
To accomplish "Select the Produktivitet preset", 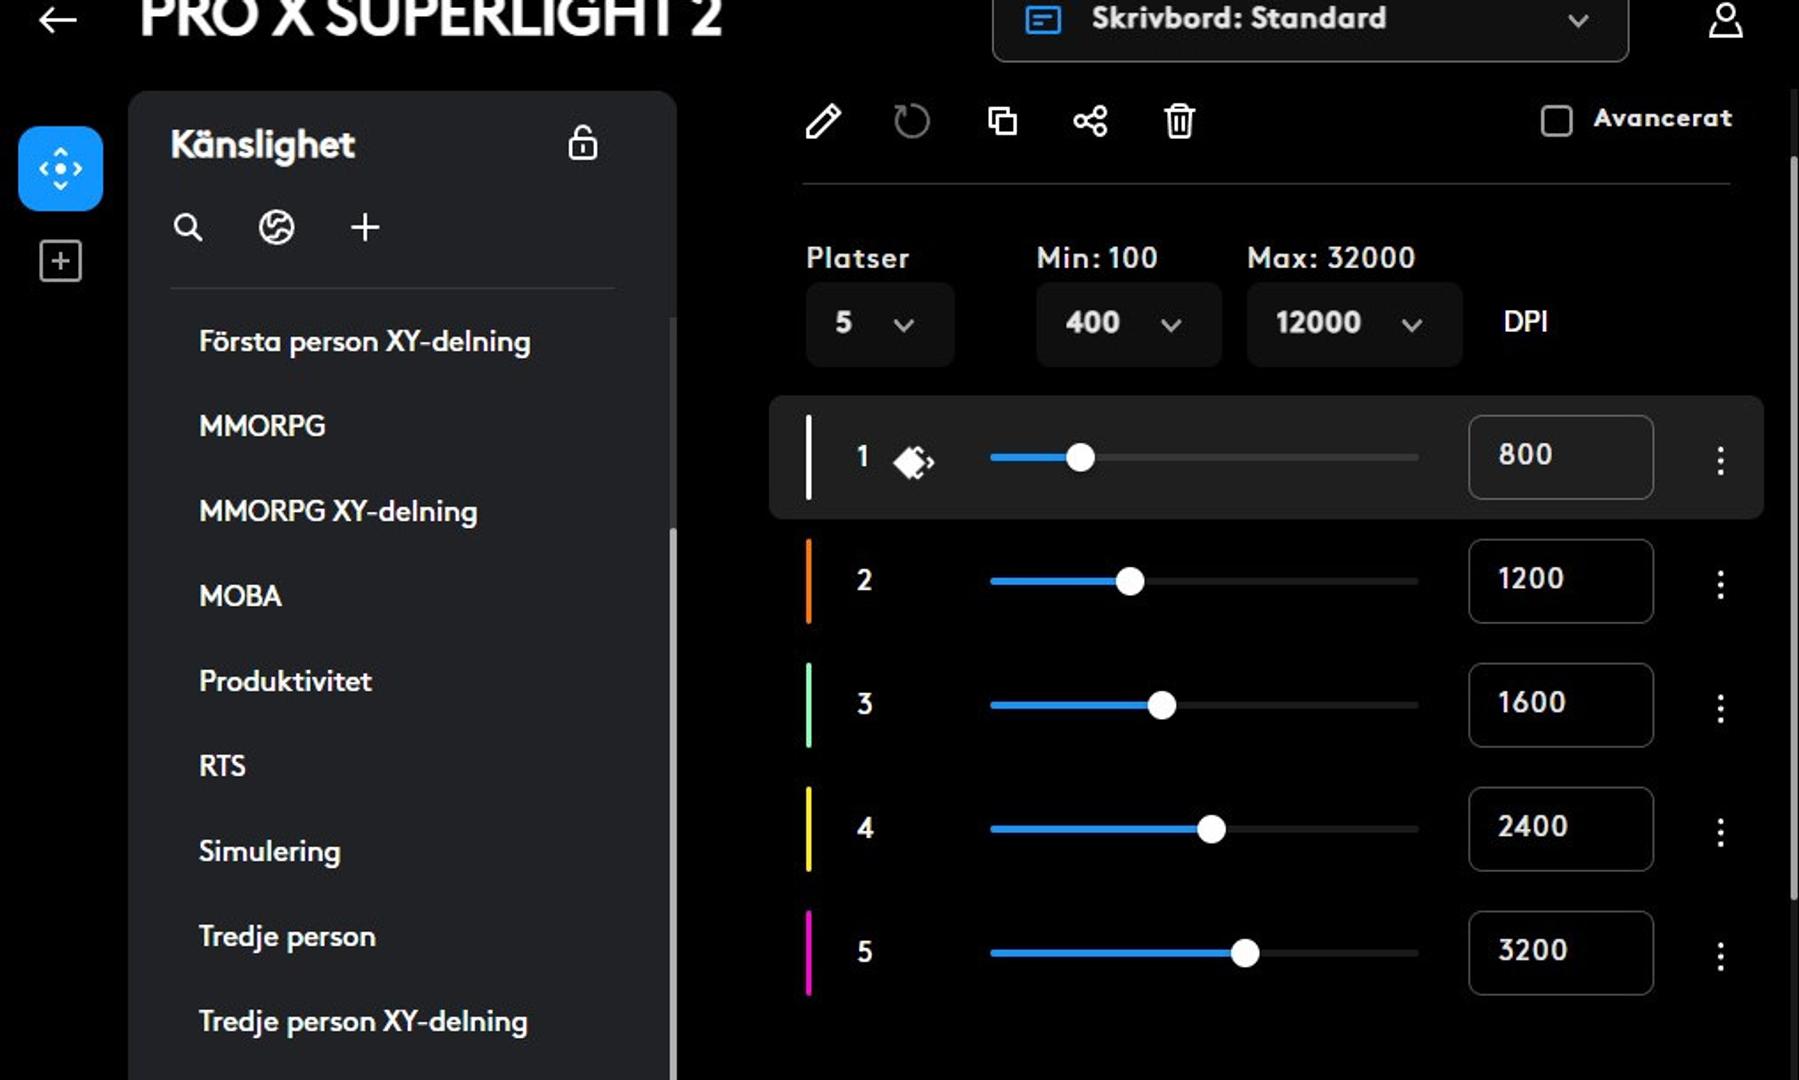I will (x=285, y=681).
